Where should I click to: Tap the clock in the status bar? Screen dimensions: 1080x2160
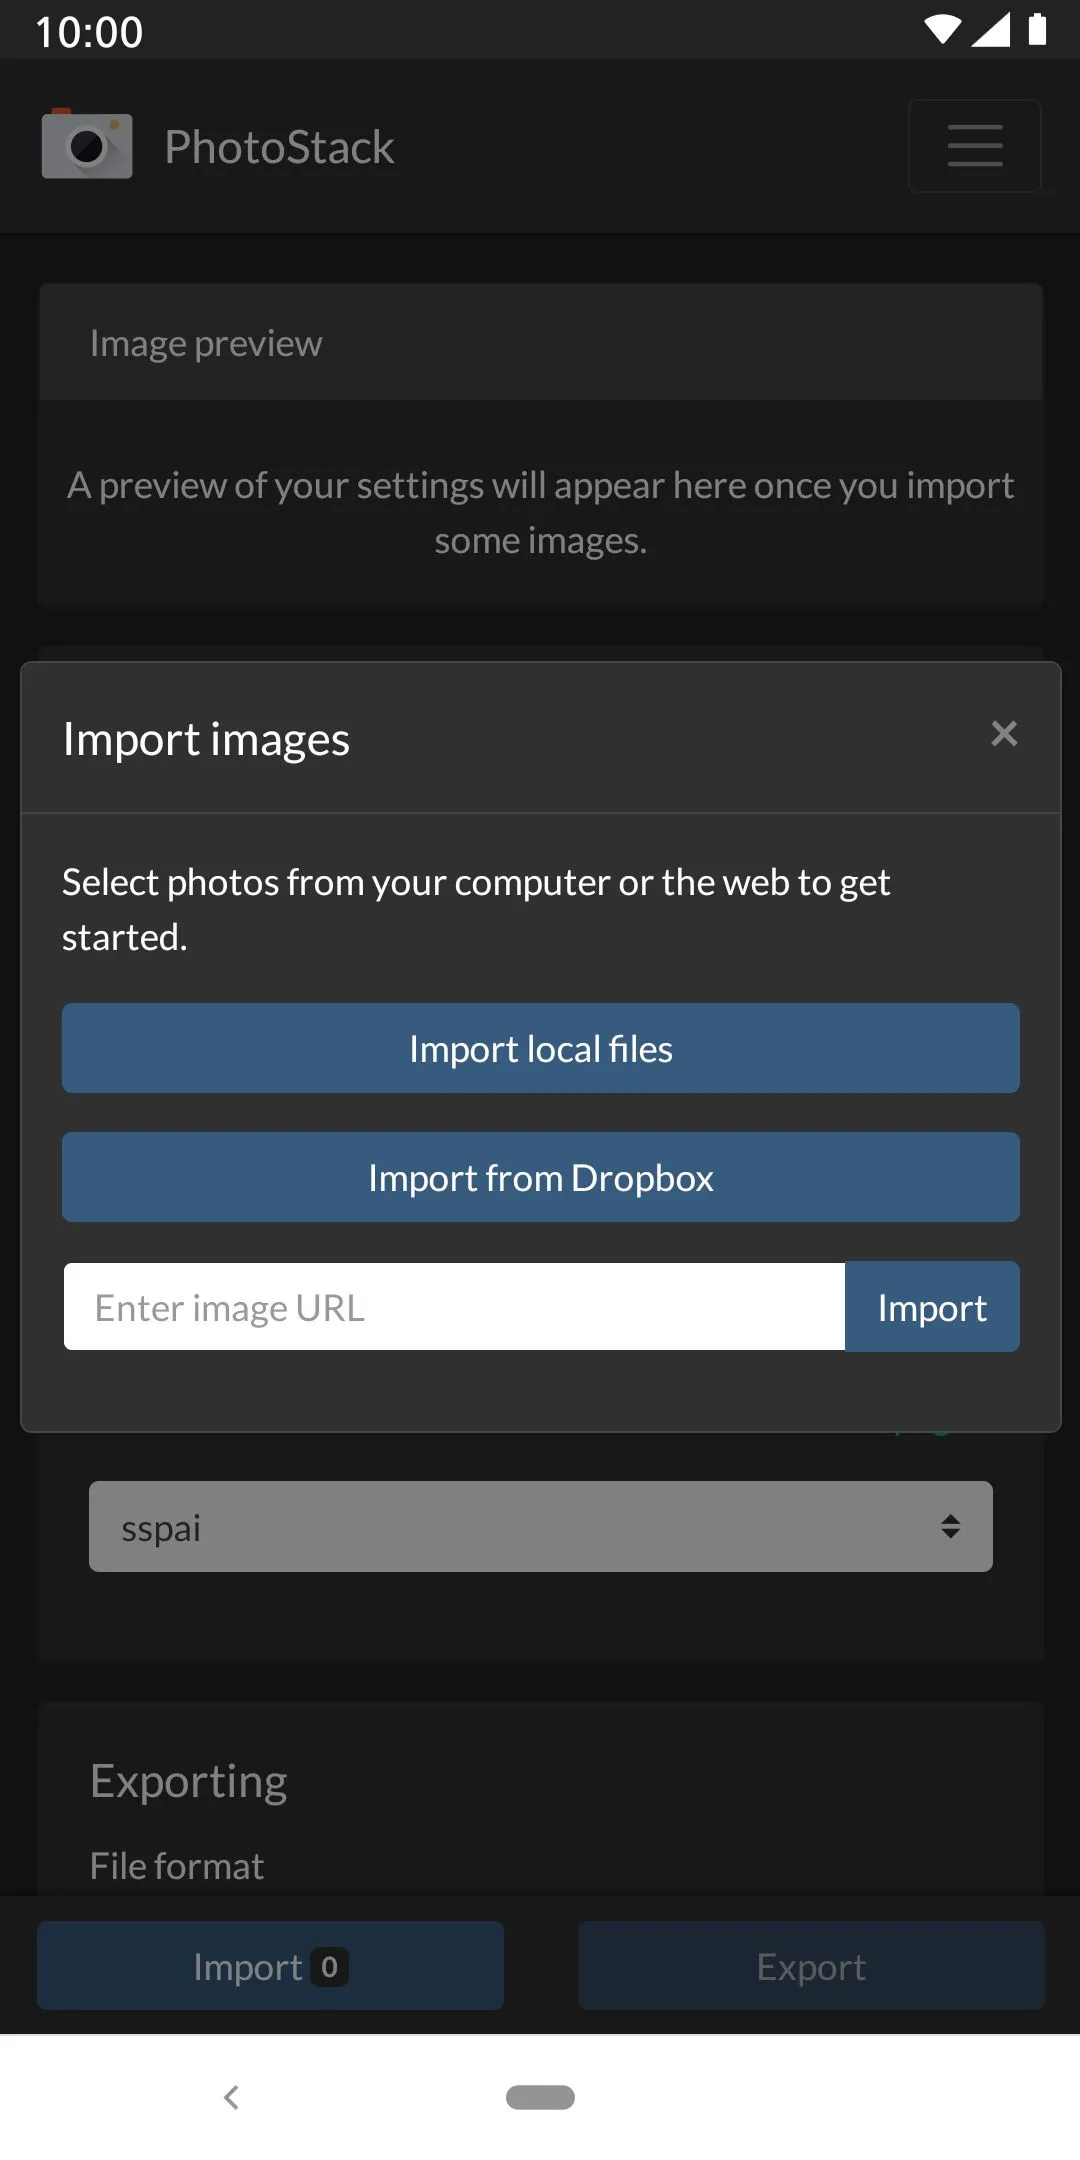coord(89,32)
